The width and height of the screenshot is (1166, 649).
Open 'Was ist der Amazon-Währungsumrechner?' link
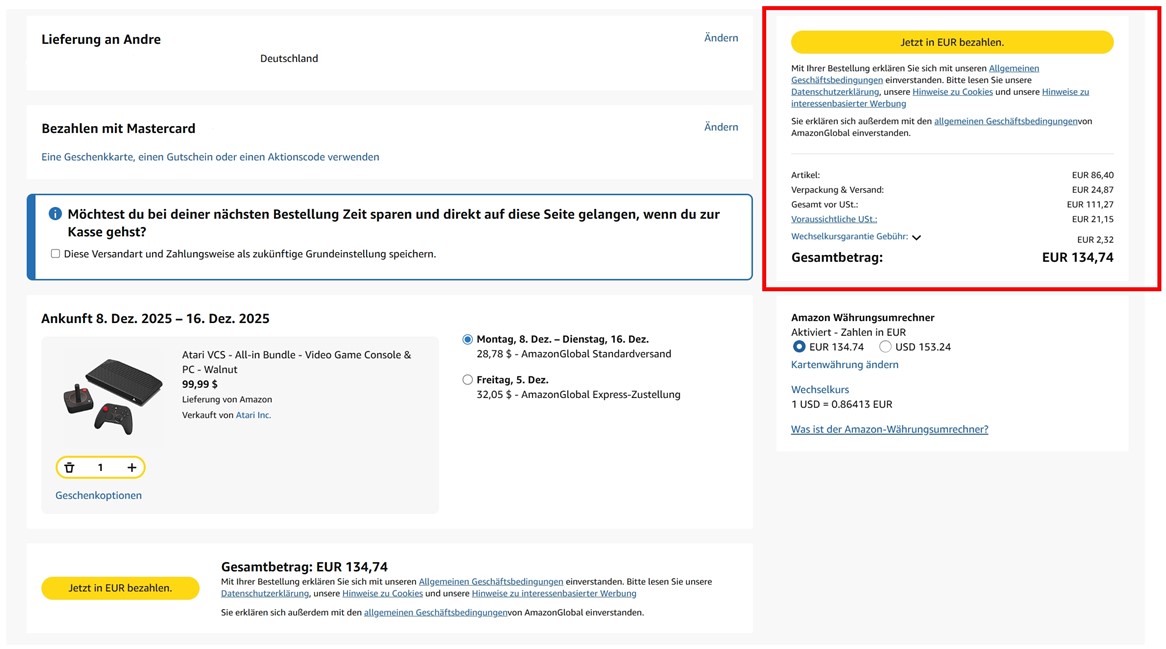click(889, 429)
